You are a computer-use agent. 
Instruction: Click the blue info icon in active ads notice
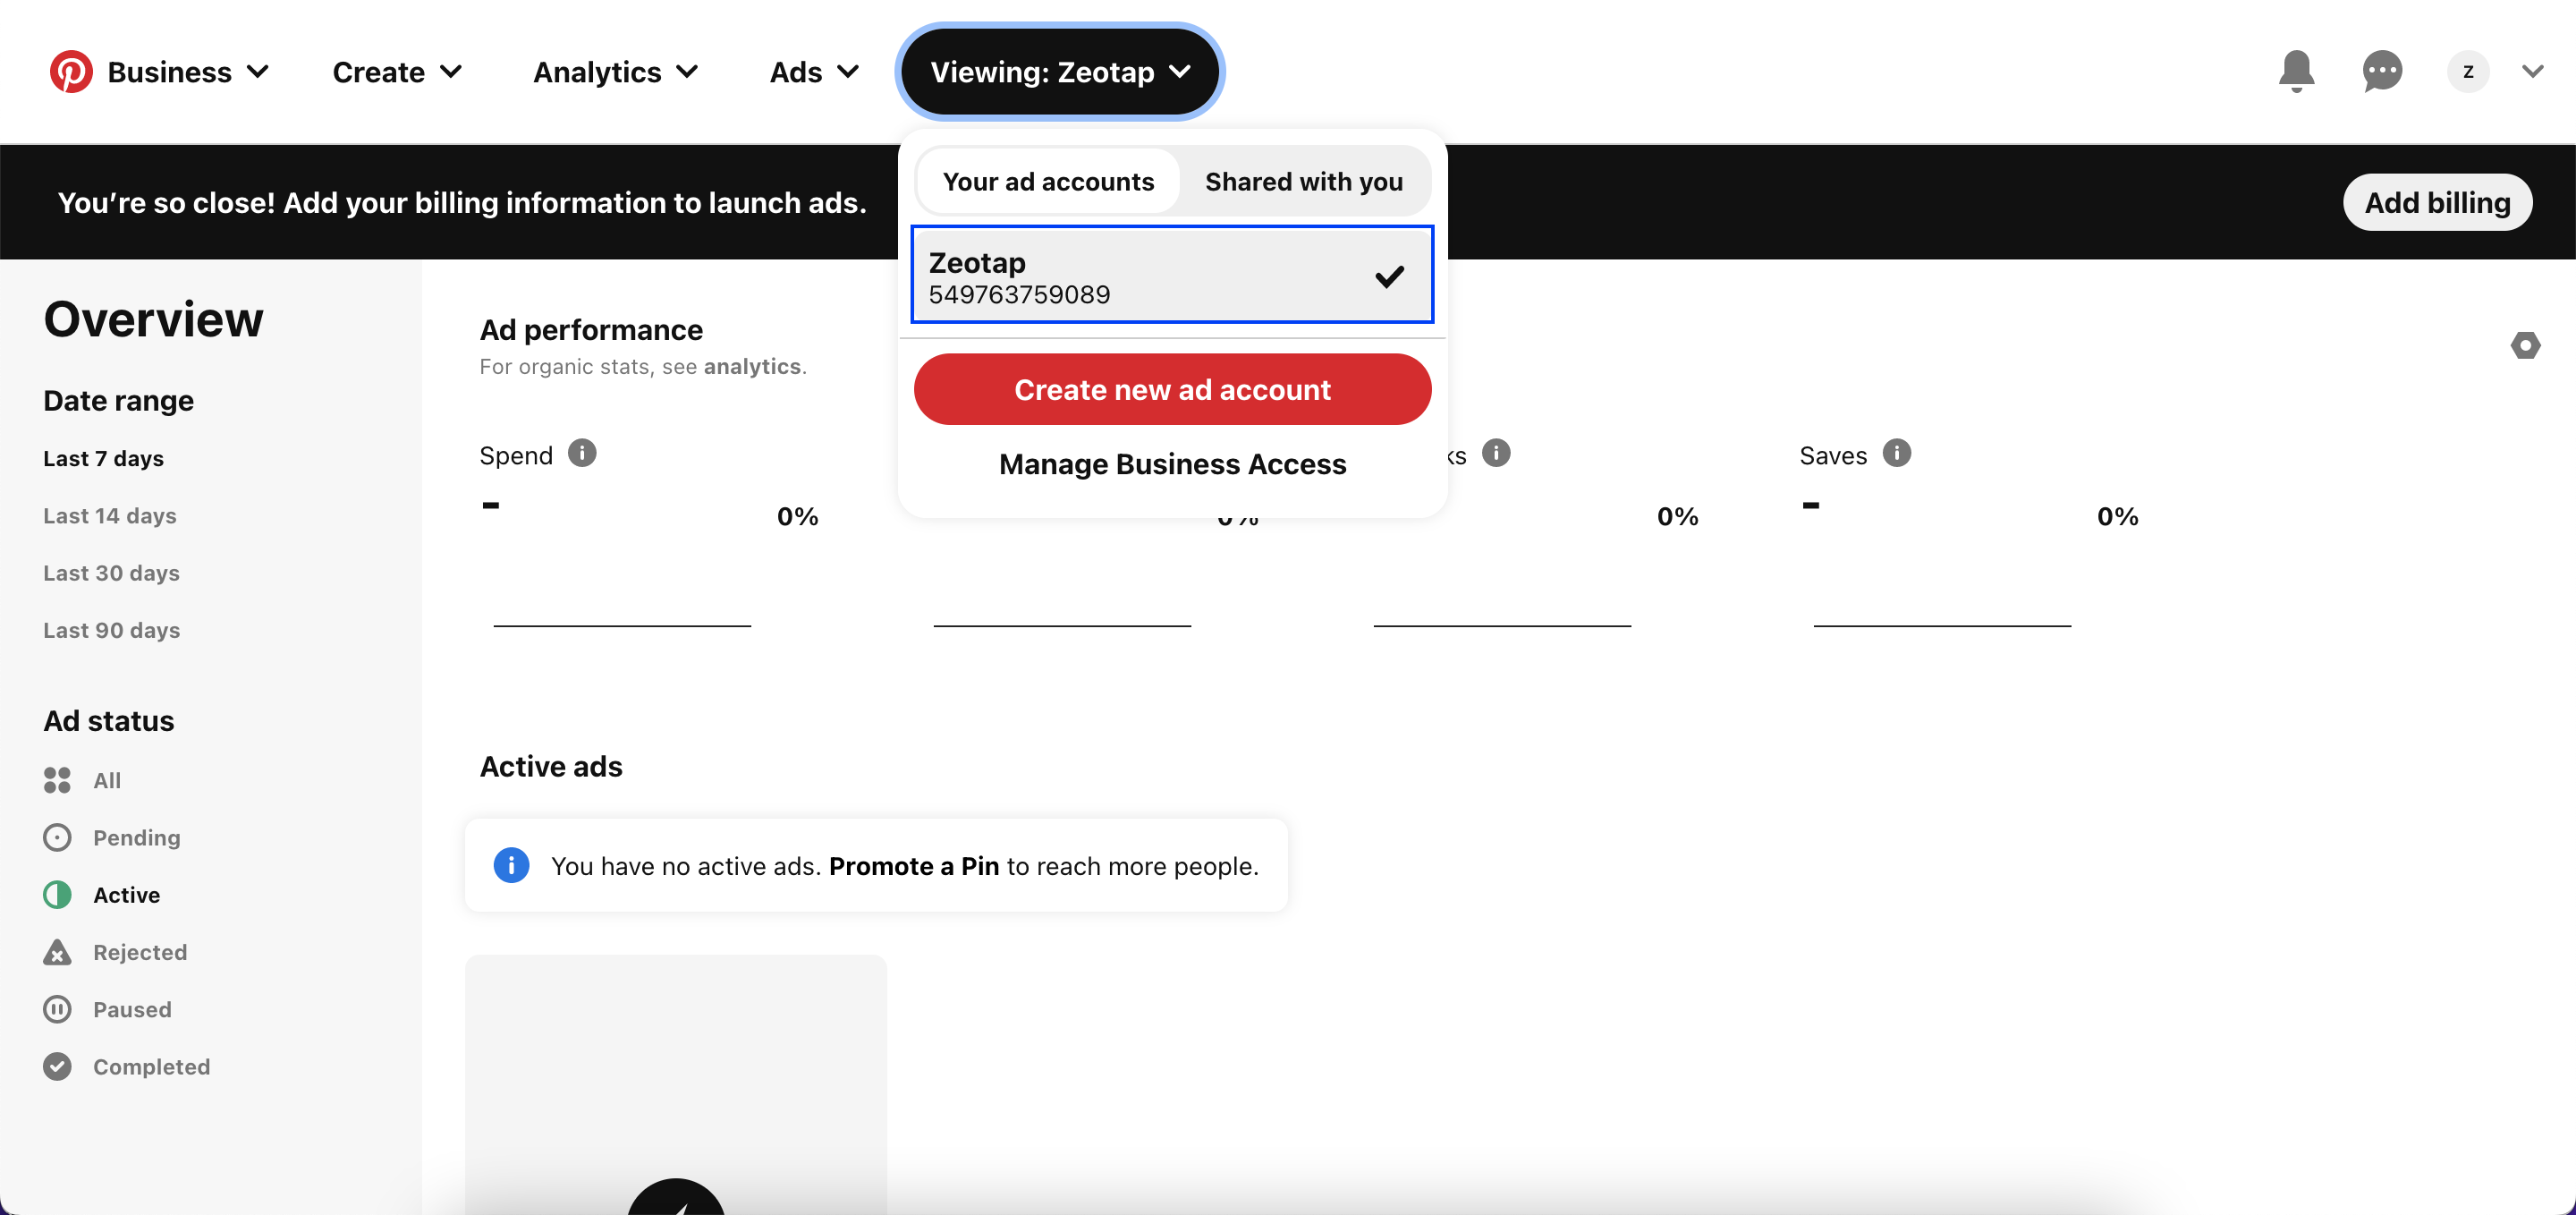click(x=511, y=865)
